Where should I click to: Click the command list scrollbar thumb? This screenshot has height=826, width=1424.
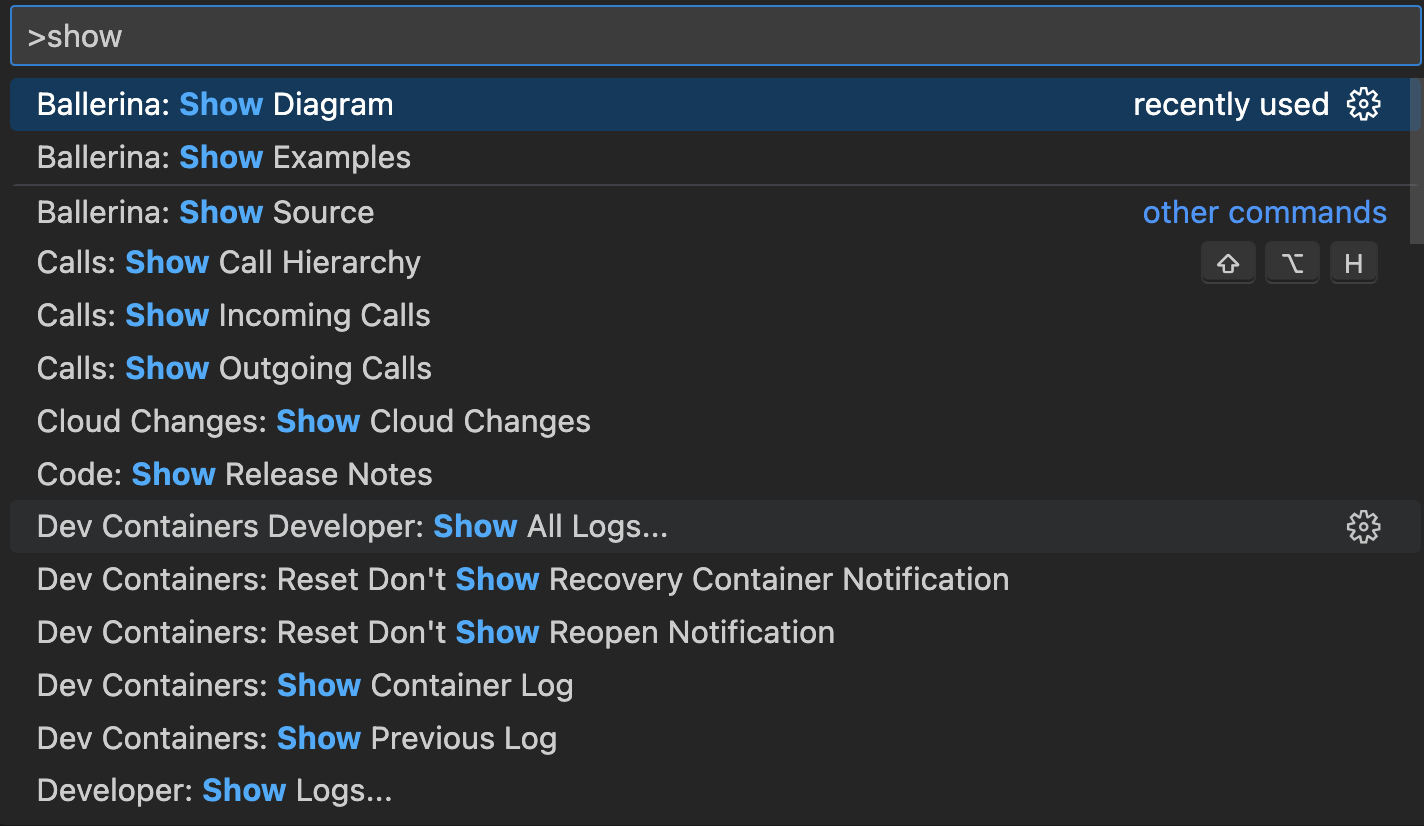pos(1416,160)
